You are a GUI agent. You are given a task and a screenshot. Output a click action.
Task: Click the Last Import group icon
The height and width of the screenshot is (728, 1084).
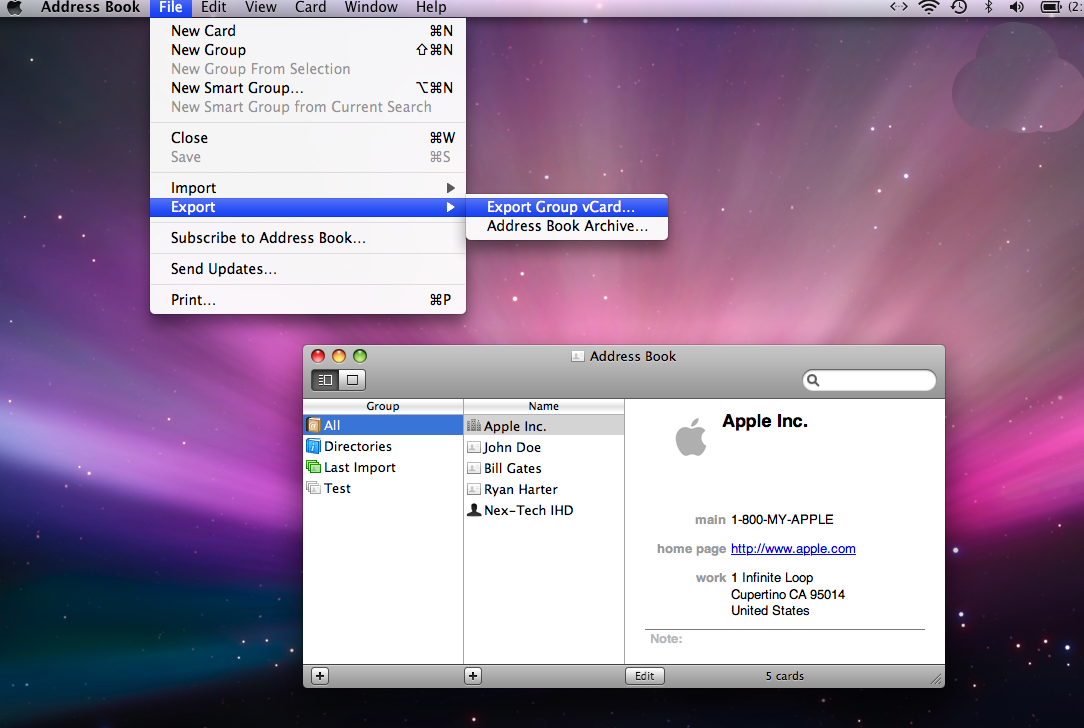click(313, 467)
